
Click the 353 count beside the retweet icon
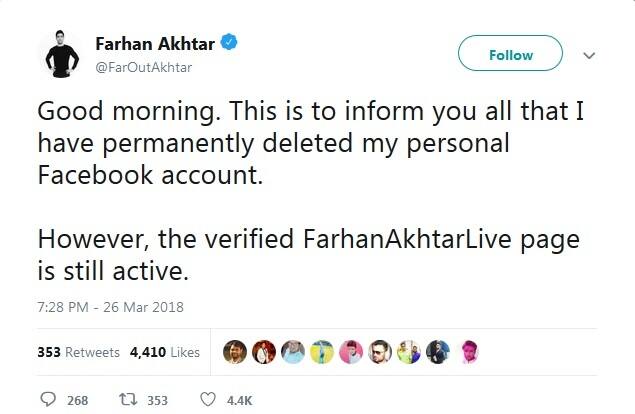click(157, 400)
